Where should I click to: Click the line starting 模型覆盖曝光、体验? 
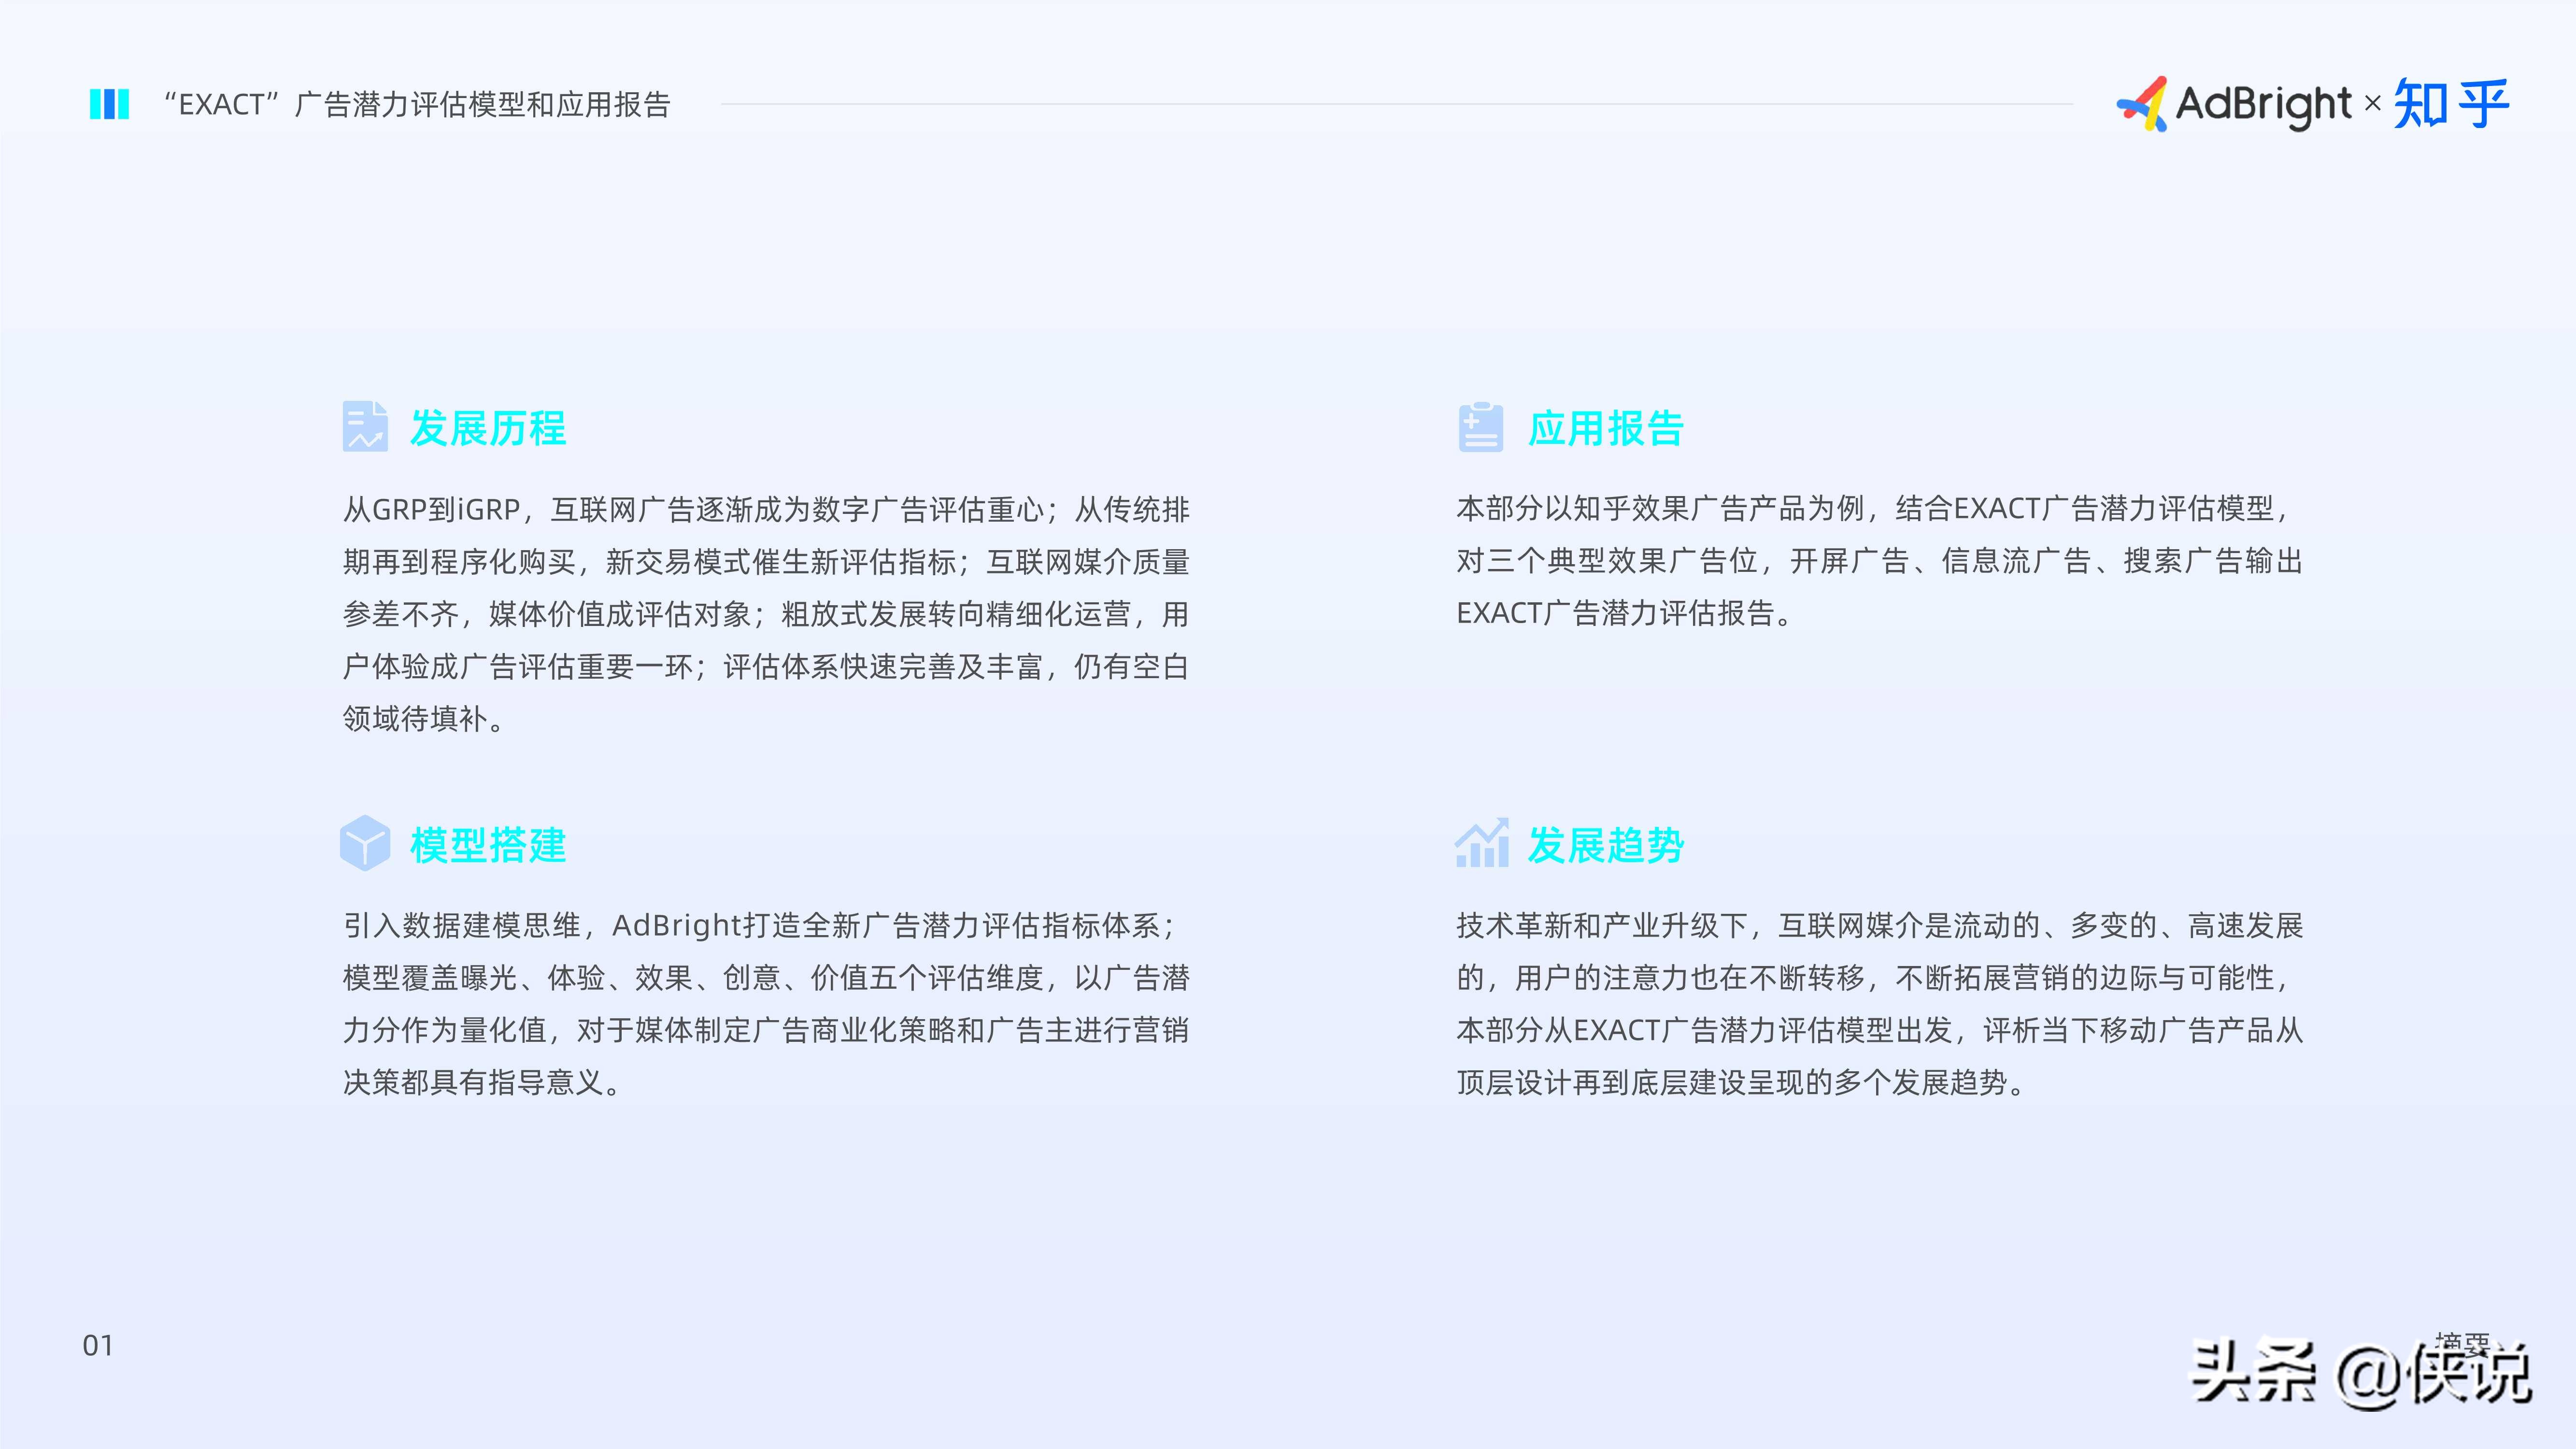766,978
